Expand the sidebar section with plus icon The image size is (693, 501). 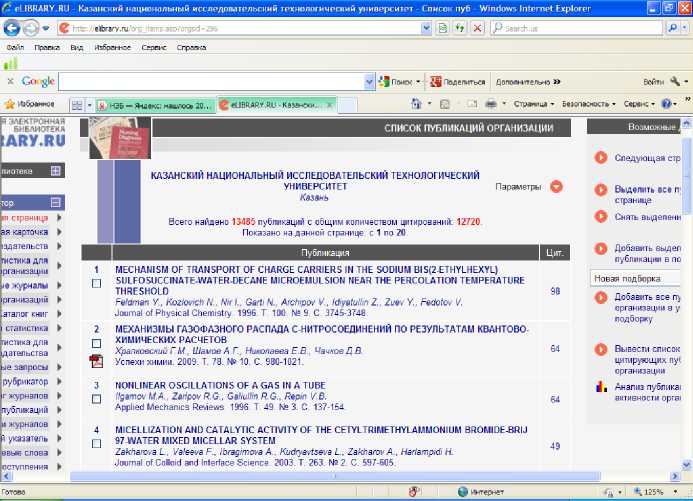[56, 171]
